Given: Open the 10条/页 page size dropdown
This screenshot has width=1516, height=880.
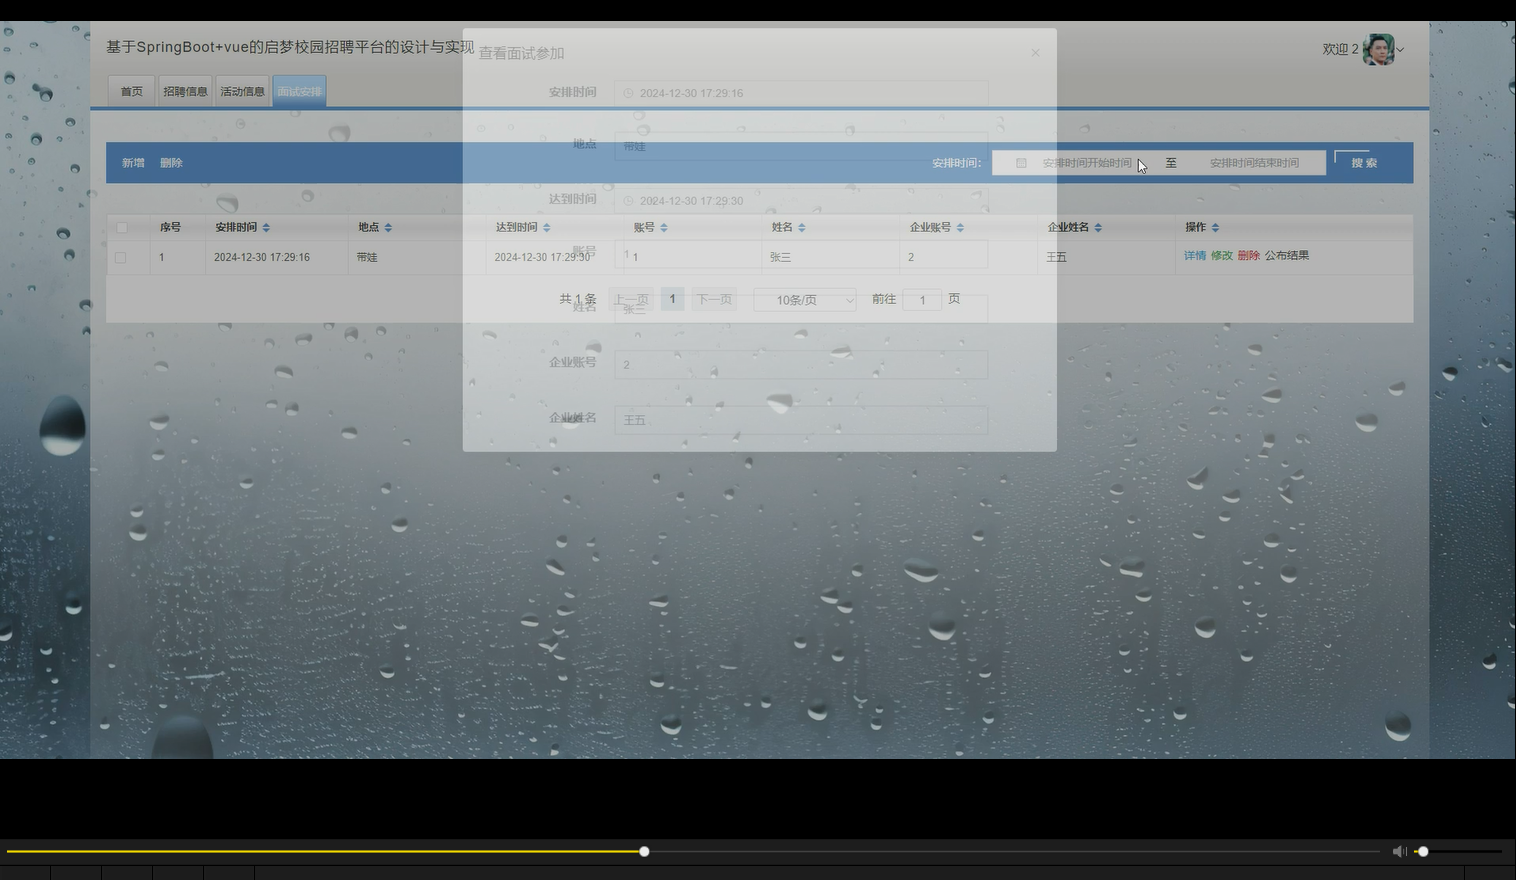Looking at the screenshot, I should click(805, 300).
